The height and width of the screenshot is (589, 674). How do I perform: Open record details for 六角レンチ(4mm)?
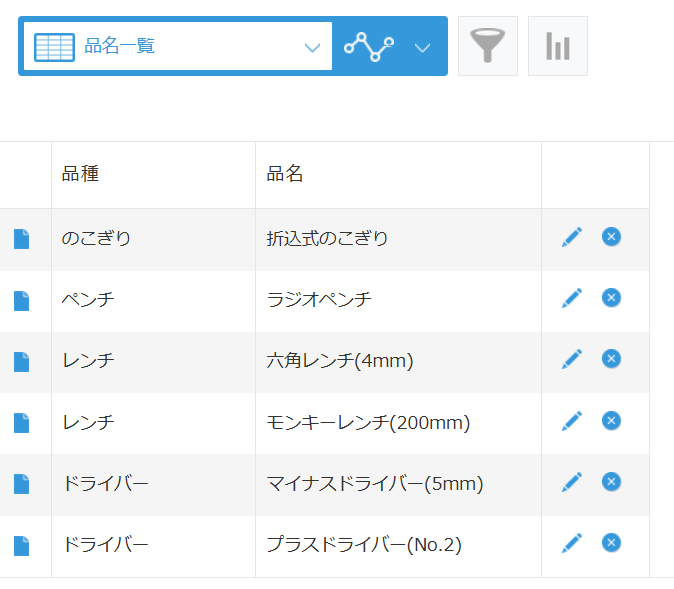pyautogui.click(x=21, y=362)
